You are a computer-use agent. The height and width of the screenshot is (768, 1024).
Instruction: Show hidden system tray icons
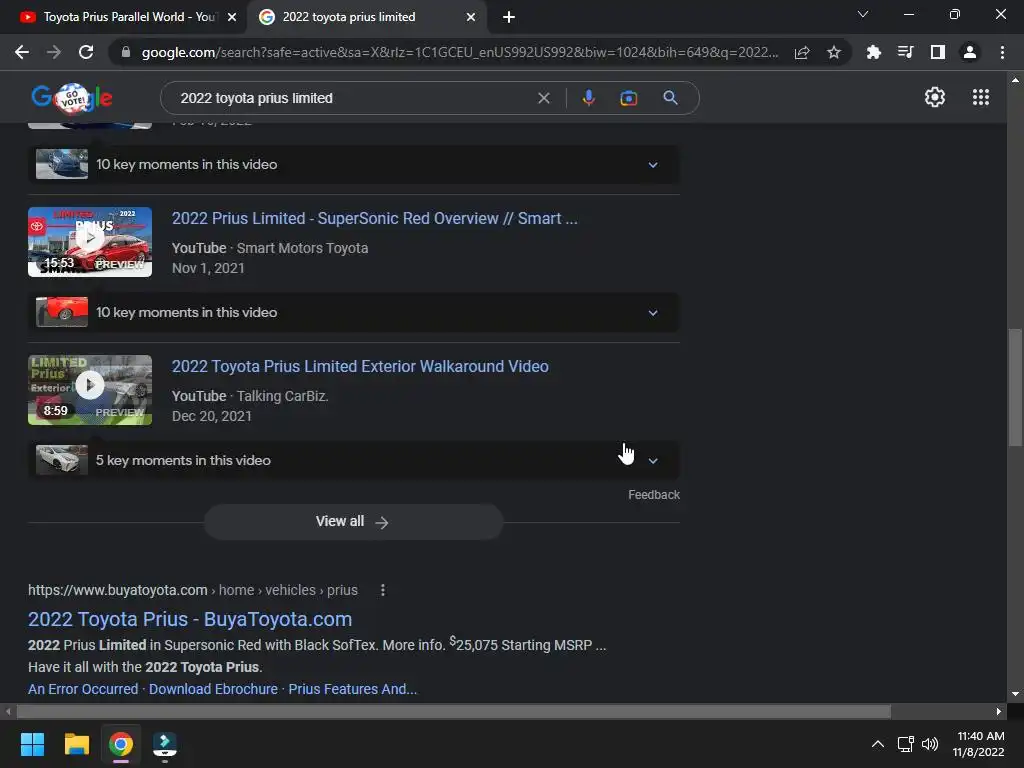[x=878, y=744]
